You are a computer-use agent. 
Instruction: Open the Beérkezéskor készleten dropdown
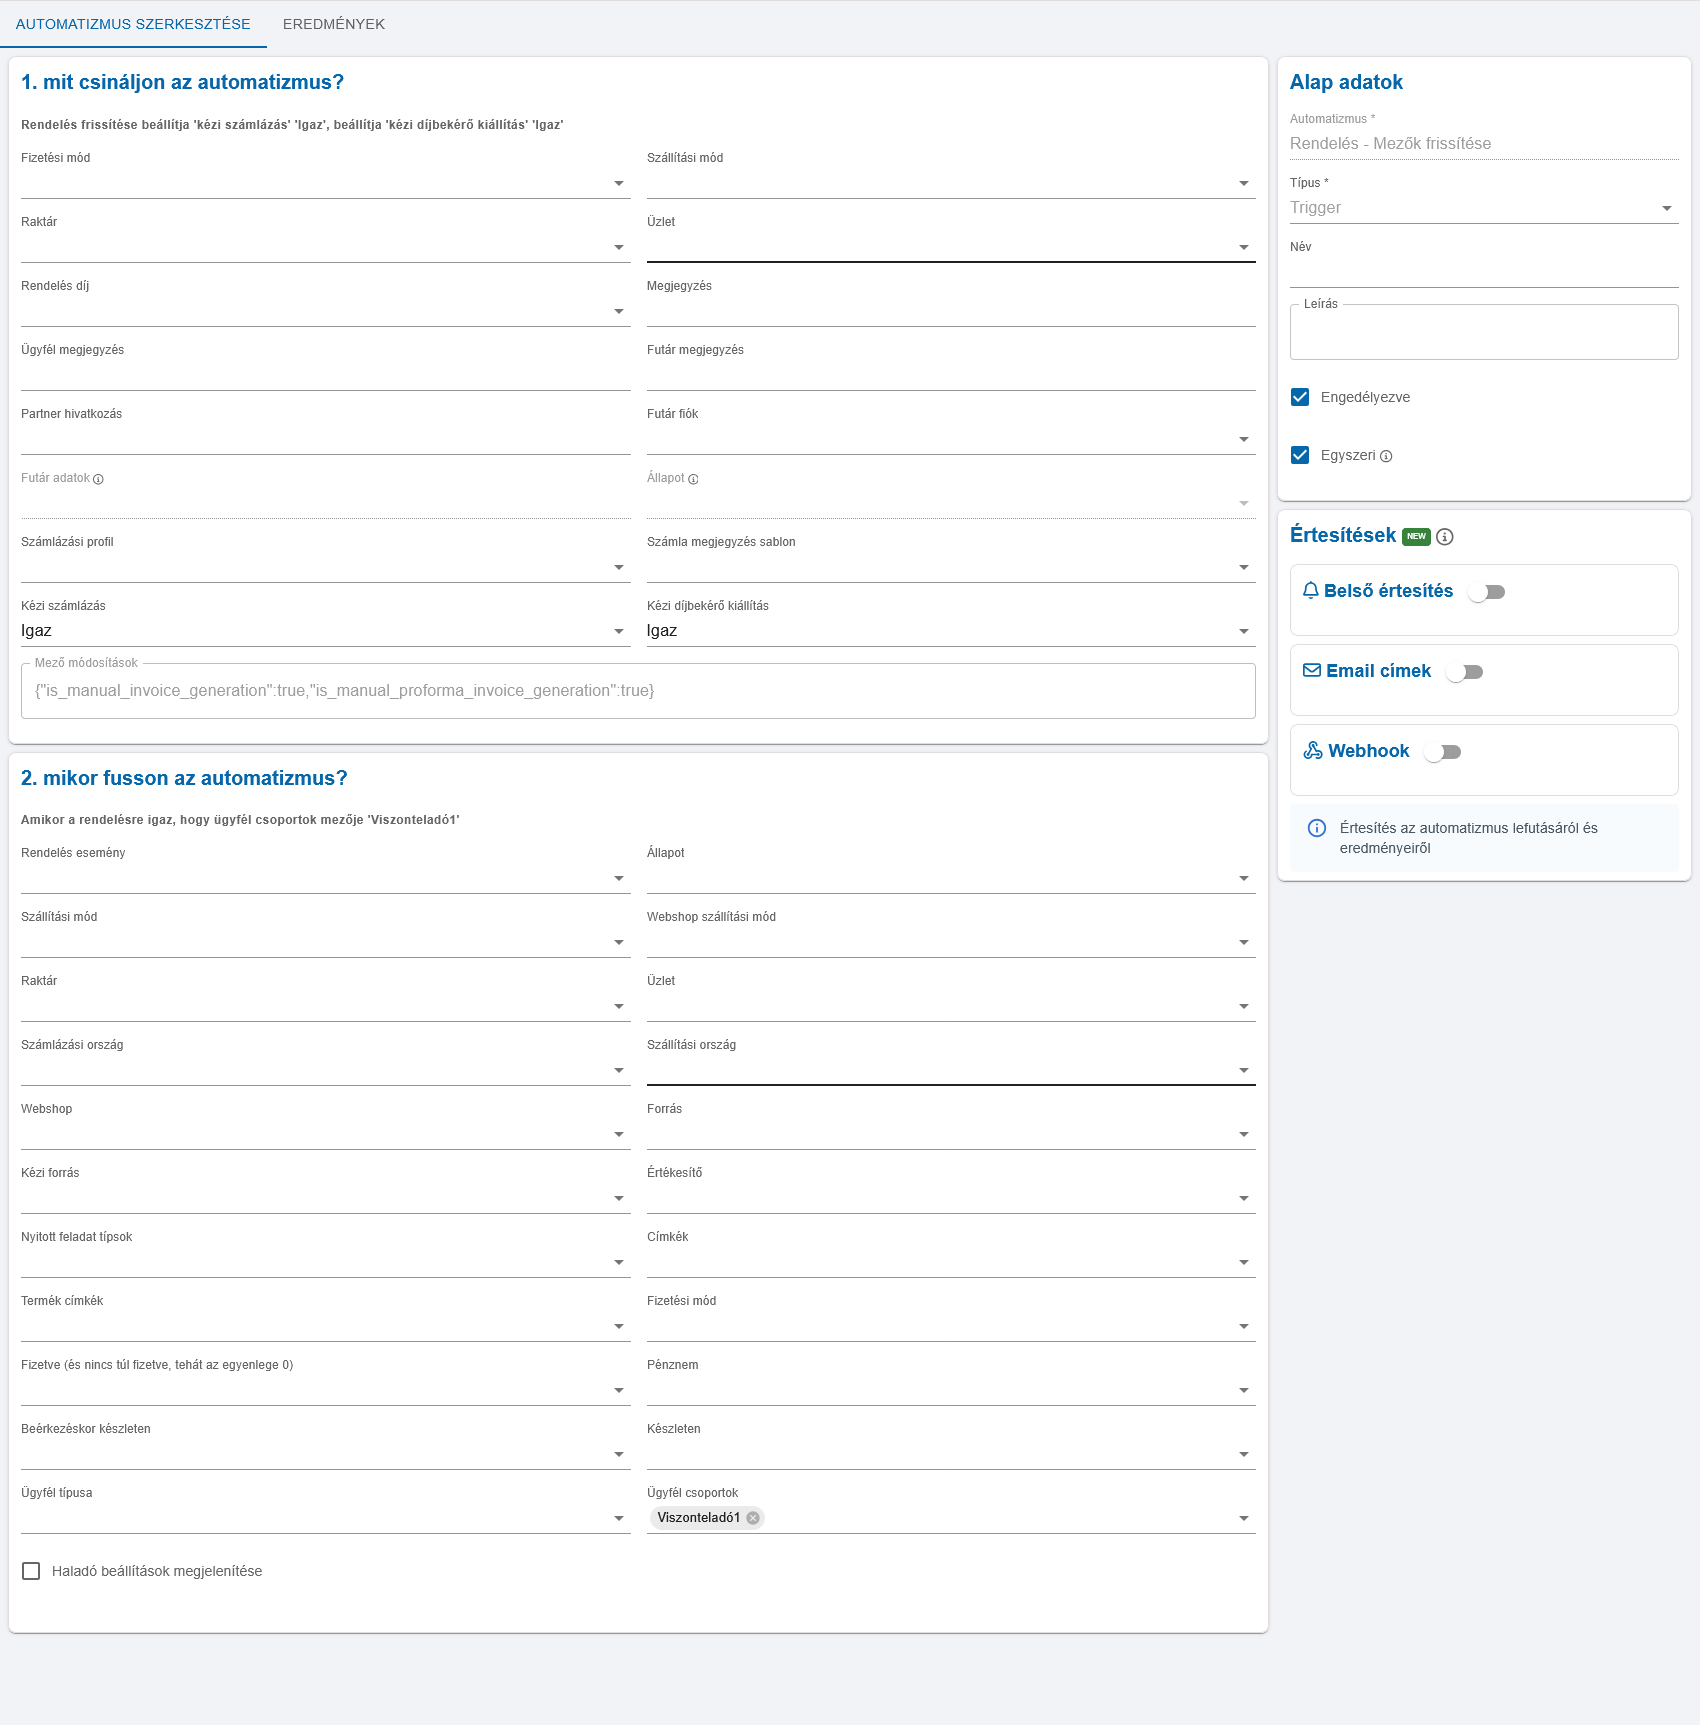[326, 1454]
